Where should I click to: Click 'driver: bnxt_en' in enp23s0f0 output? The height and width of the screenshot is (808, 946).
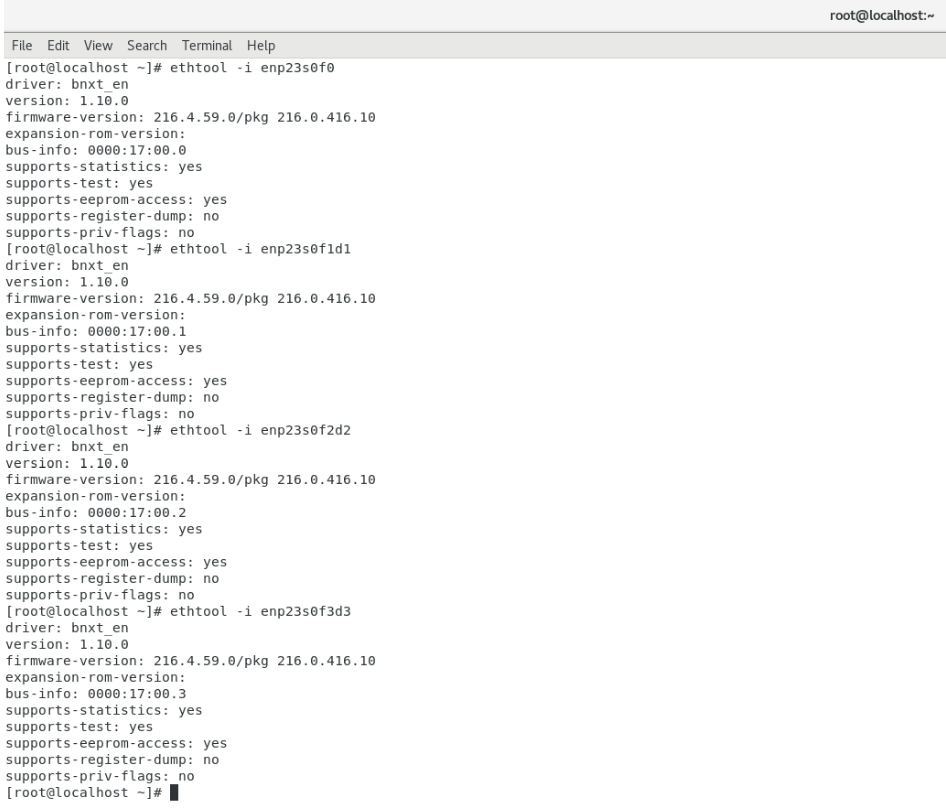[x=67, y=84]
